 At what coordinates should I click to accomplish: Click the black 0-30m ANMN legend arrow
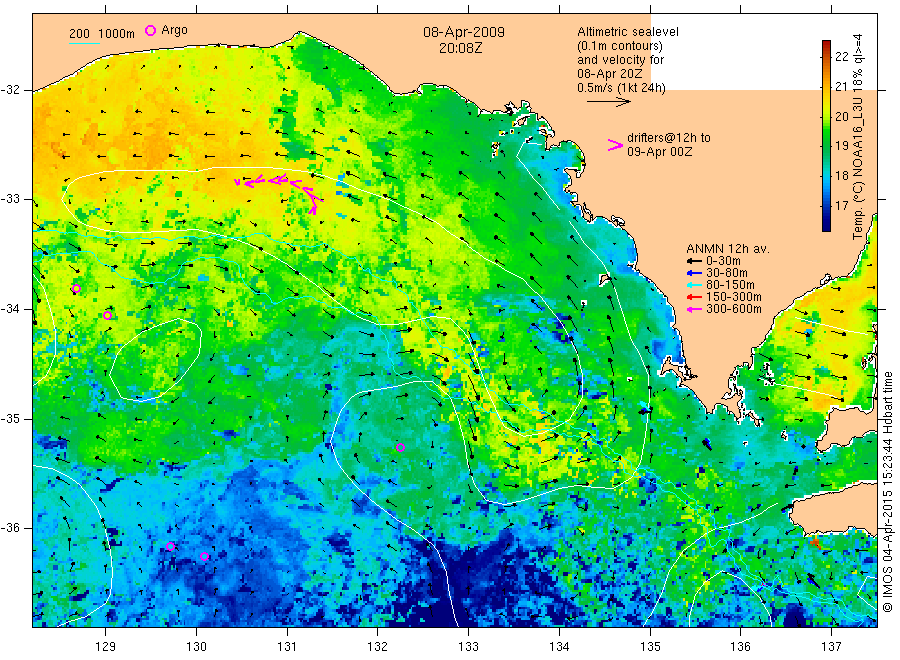pos(695,261)
